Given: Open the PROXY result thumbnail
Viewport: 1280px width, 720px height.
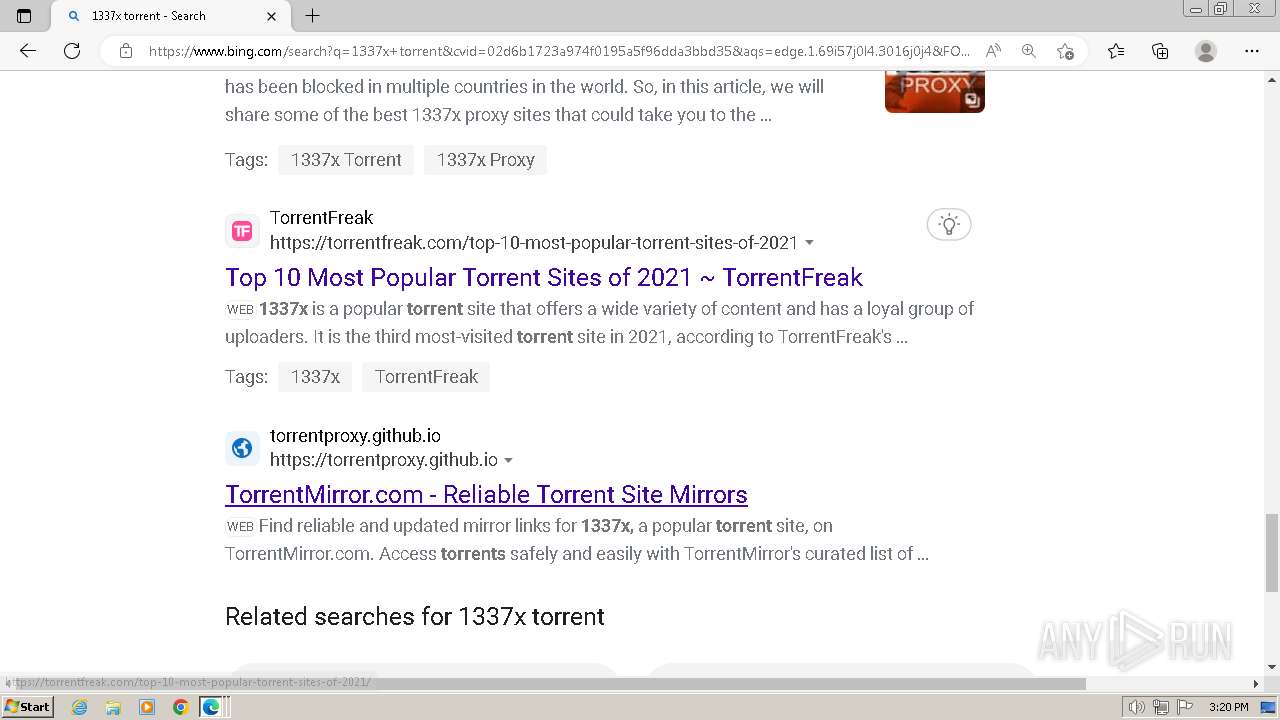Looking at the screenshot, I should coord(935,91).
